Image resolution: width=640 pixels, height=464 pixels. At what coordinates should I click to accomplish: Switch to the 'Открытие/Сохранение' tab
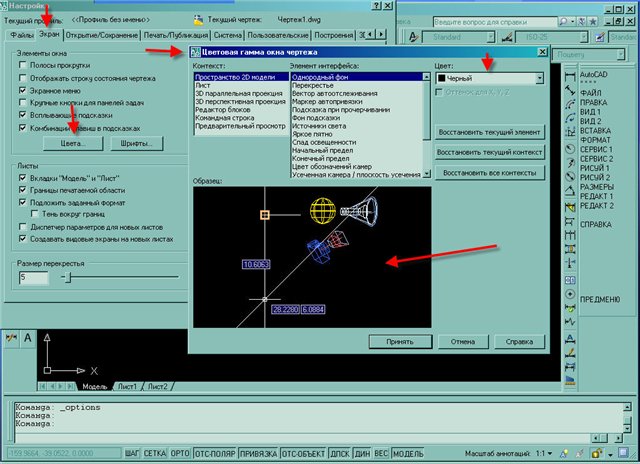click(x=102, y=36)
